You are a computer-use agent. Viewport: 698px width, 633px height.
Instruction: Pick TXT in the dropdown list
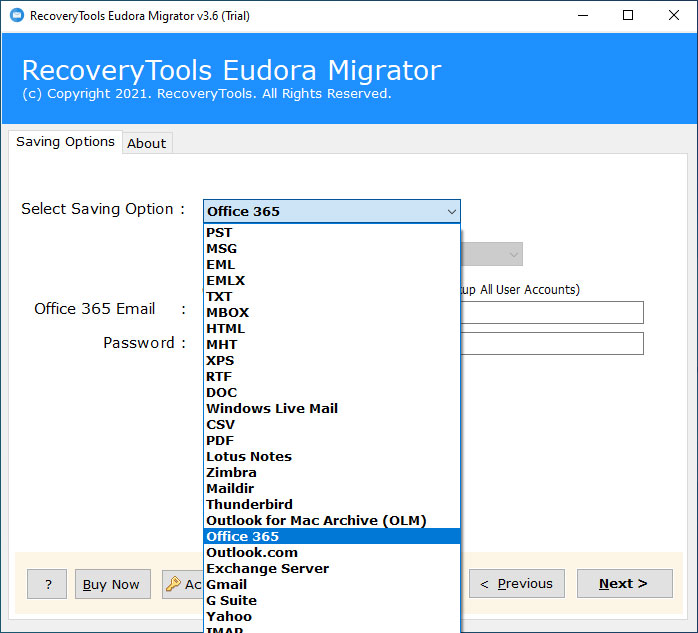coord(332,297)
